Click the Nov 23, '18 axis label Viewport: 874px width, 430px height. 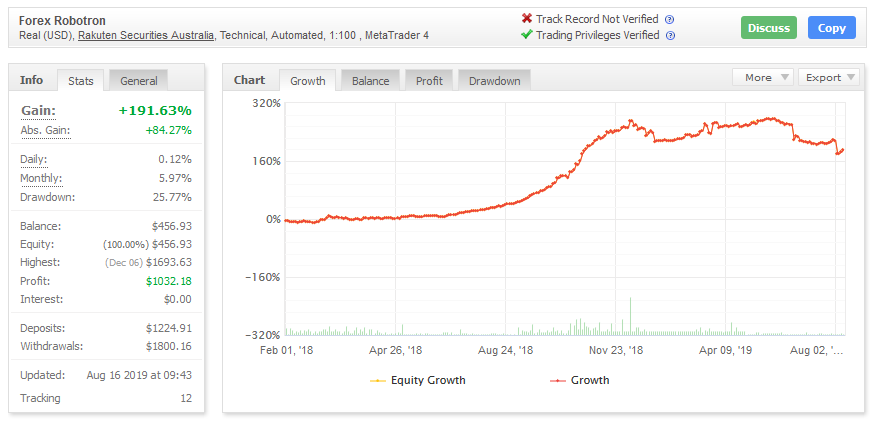615,350
